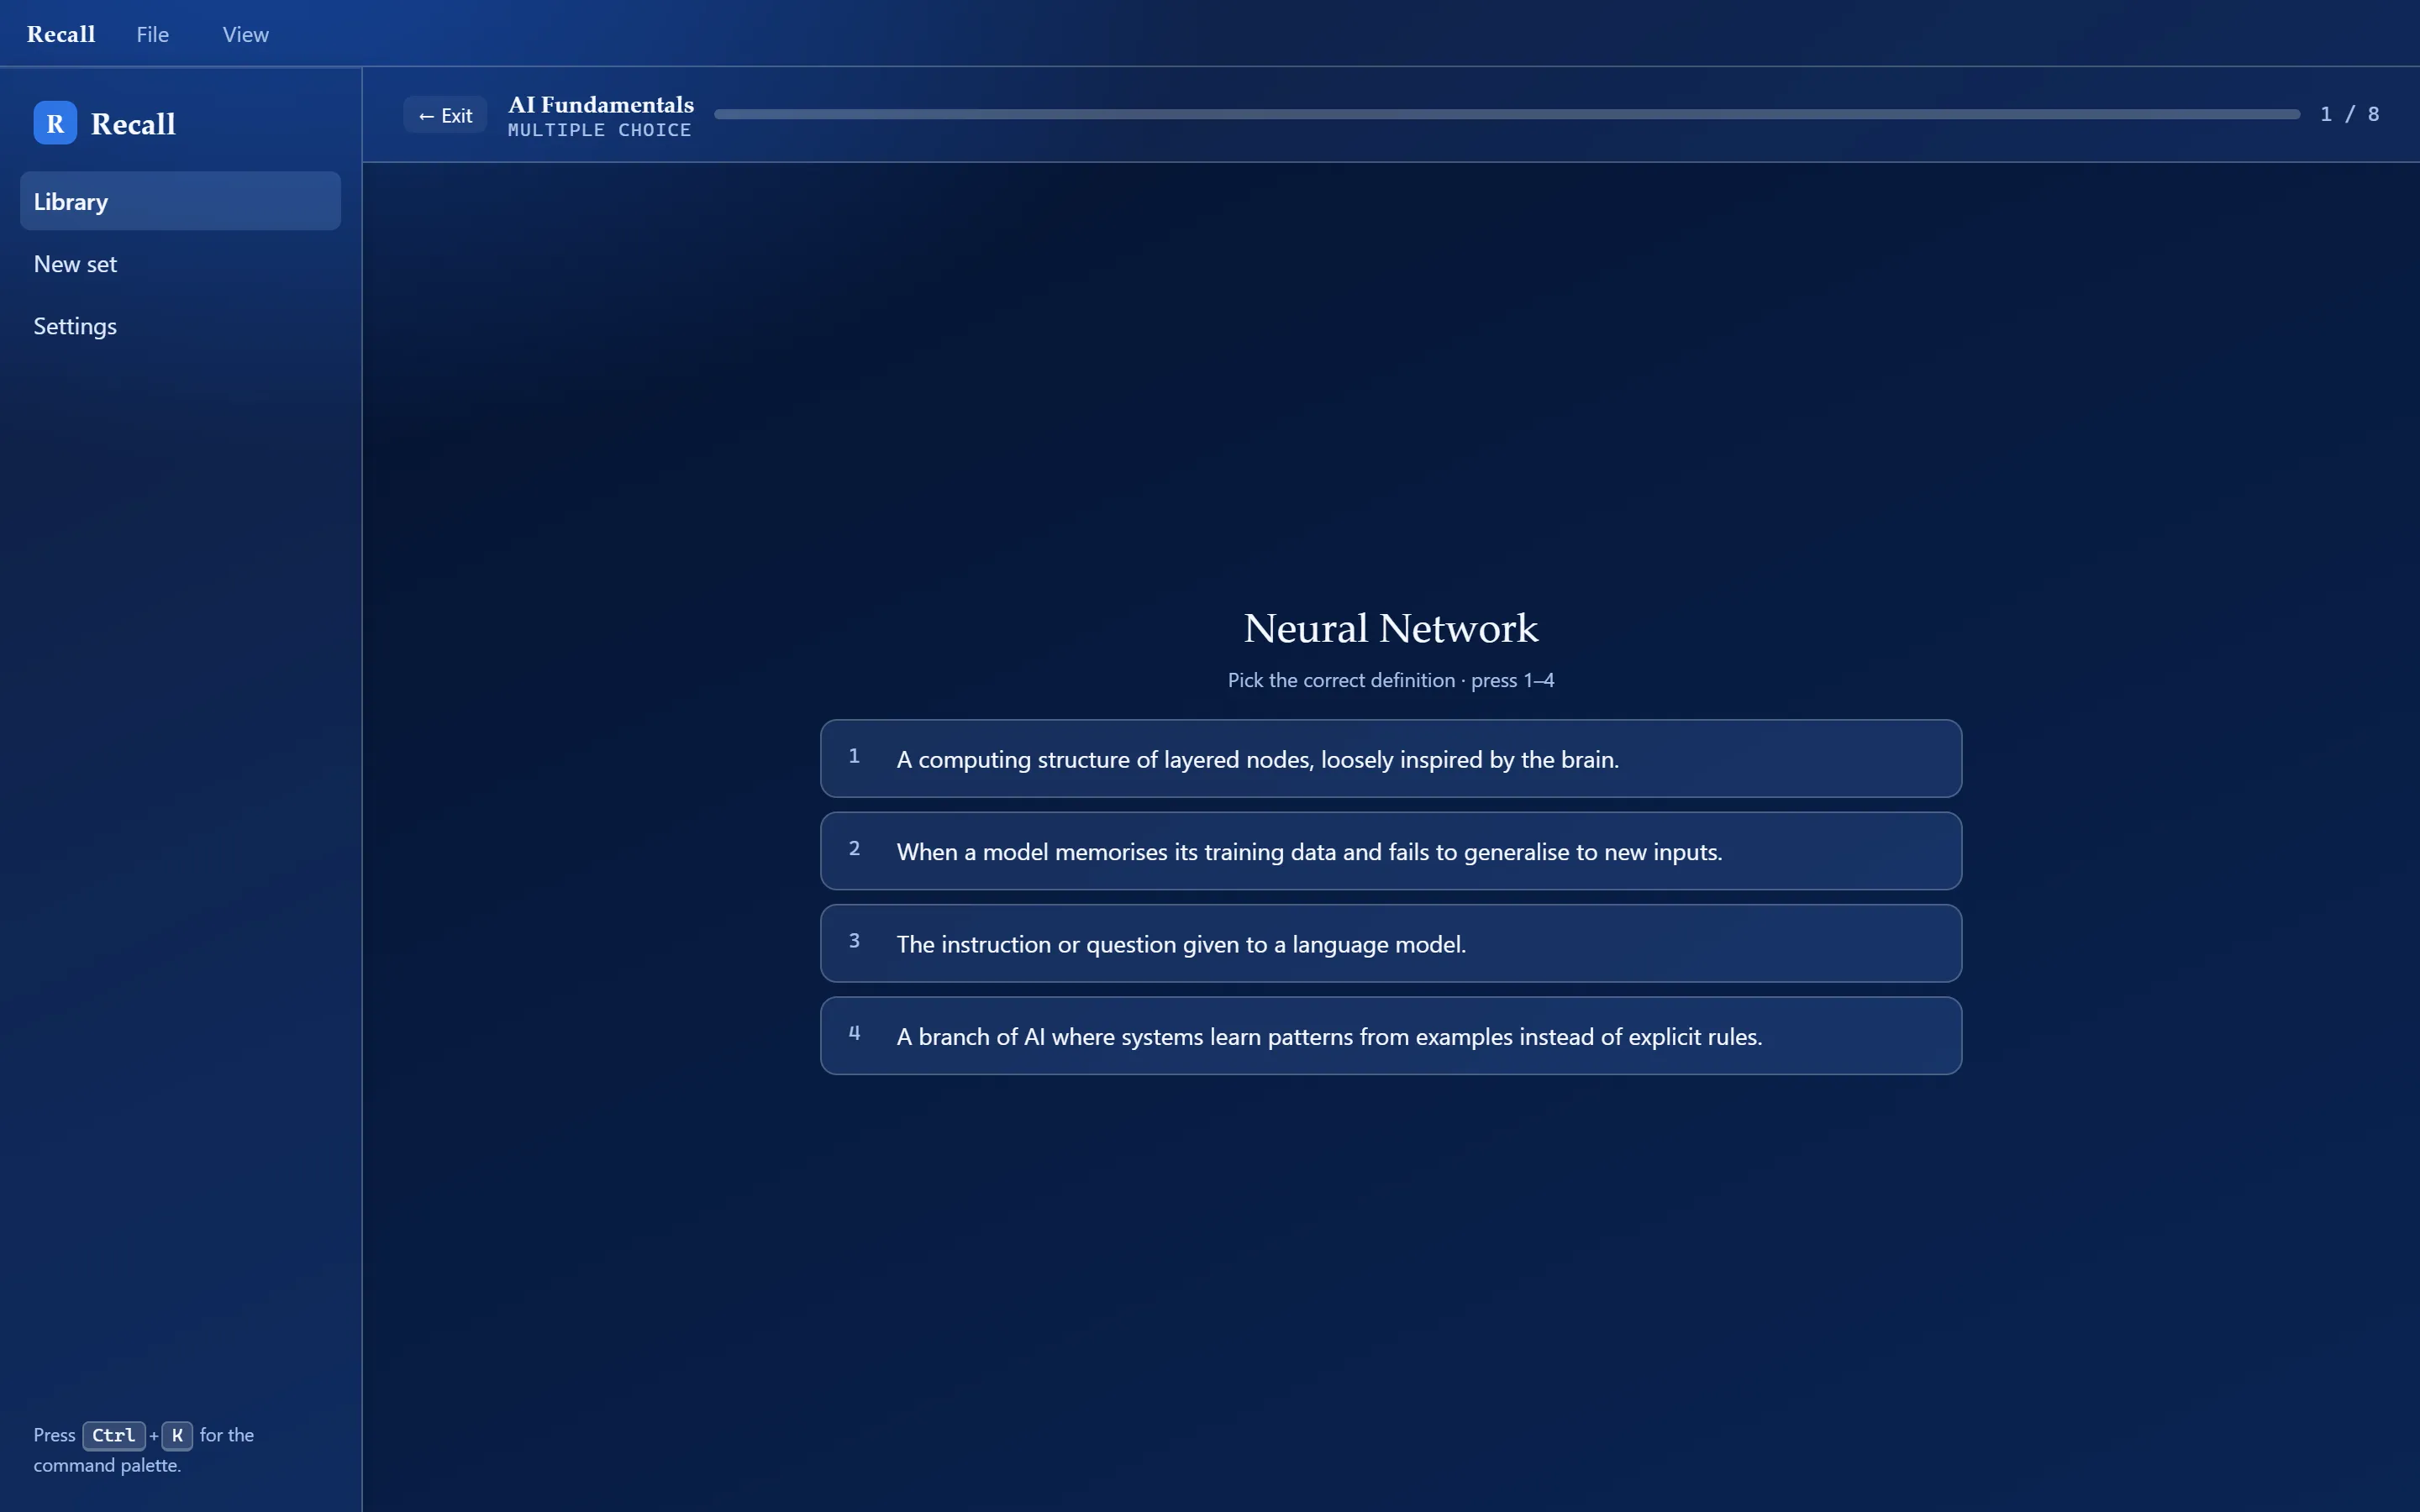Screen dimensions: 2420x1512
Task: Click the MULTIPLE CHOICE mode label
Action: [x=599, y=130]
